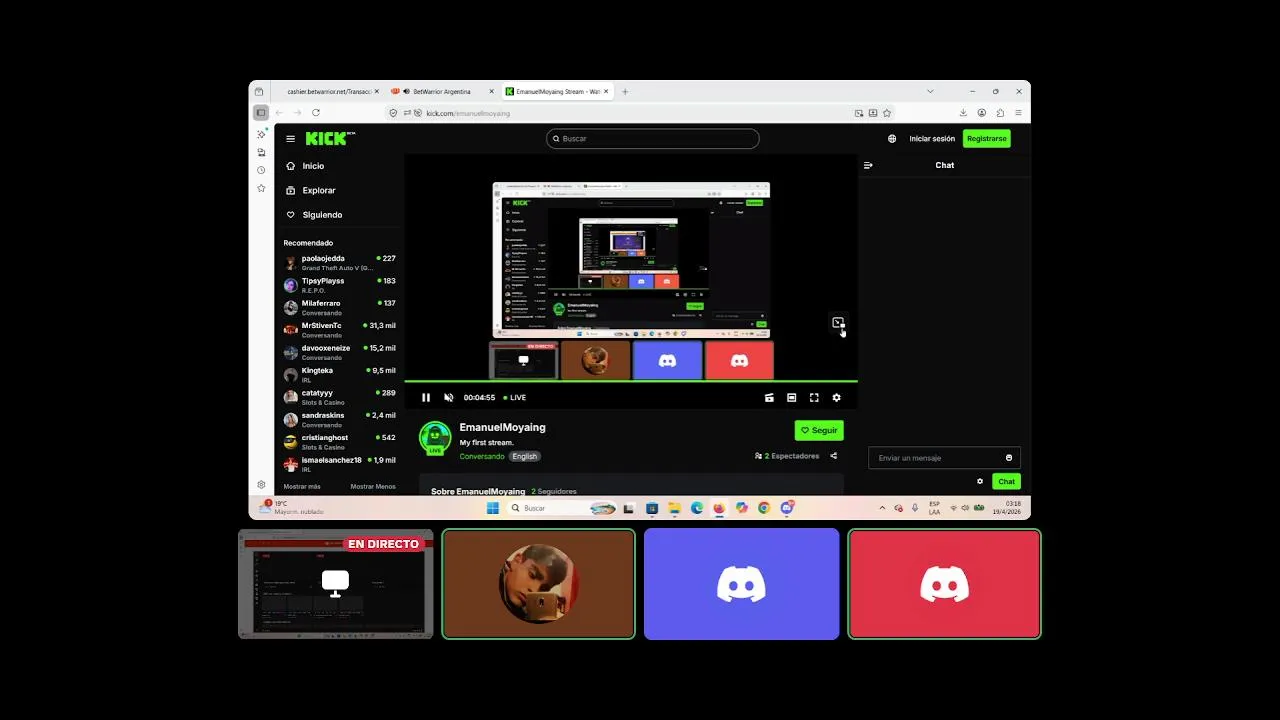Screen dimensions: 1280x720
Task: Open the browser sidebar settings gear
Action: (261, 485)
